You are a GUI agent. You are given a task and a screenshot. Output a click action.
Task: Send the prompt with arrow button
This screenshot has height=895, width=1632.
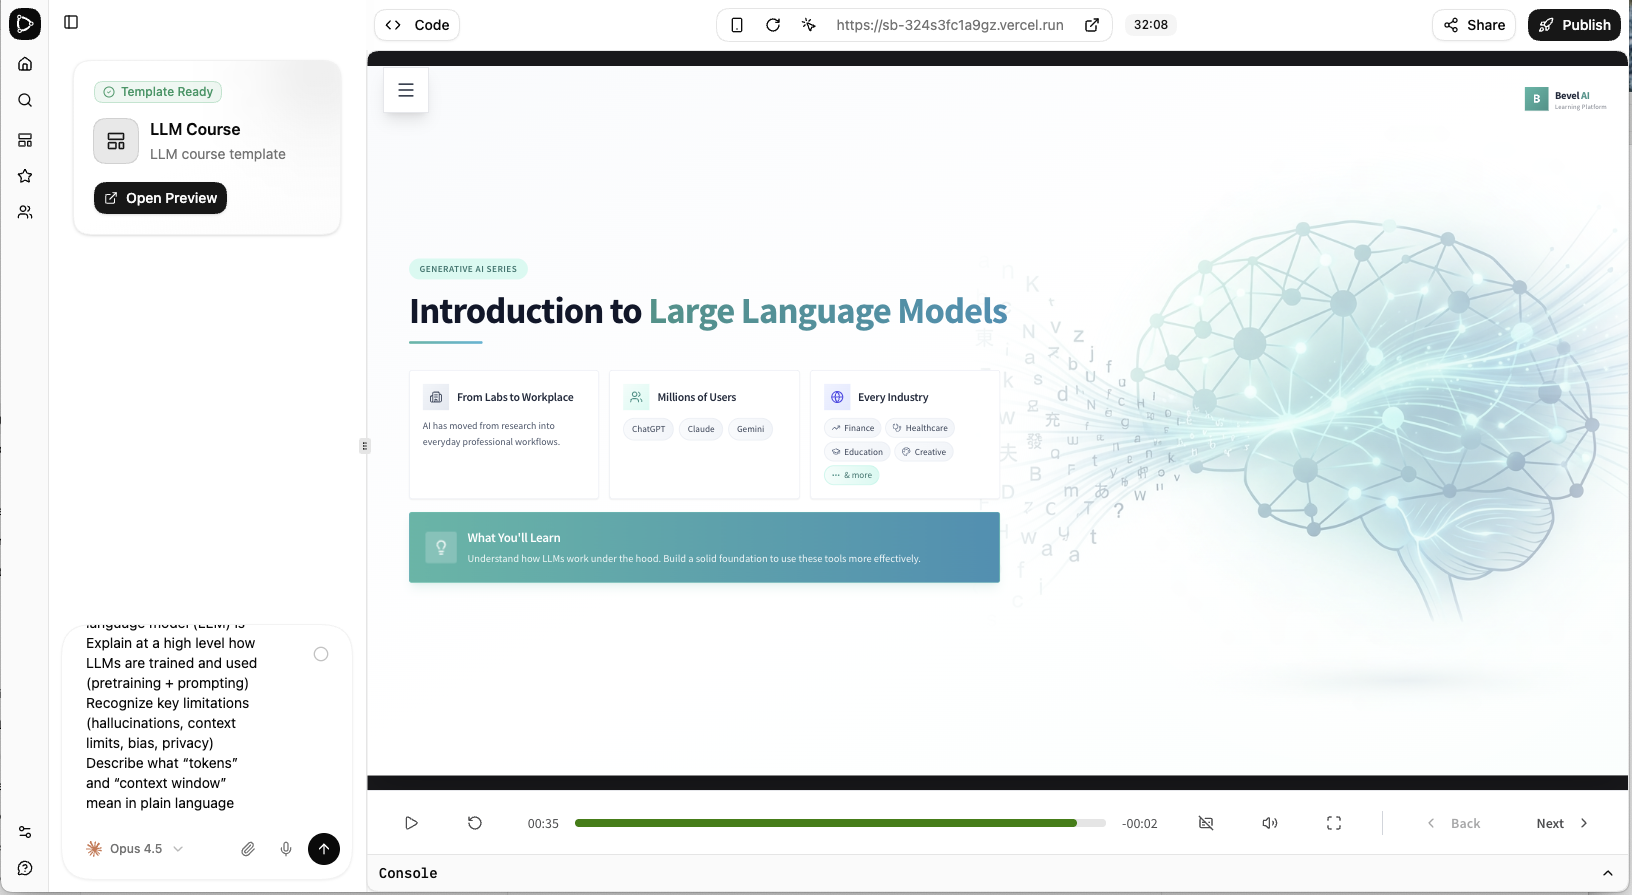coord(324,849)
